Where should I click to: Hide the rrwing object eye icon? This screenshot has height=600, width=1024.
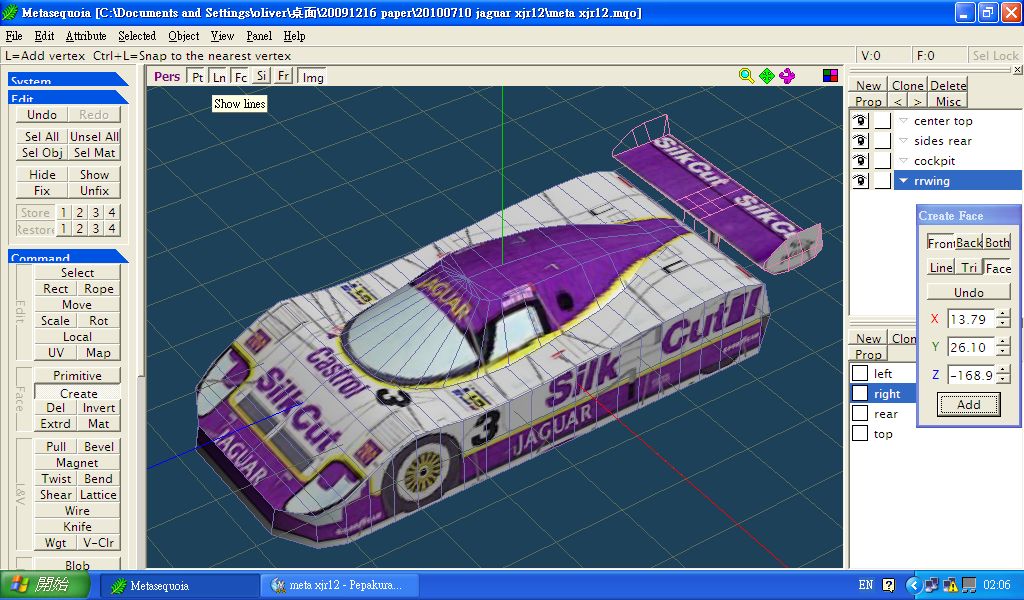point(860,181)
